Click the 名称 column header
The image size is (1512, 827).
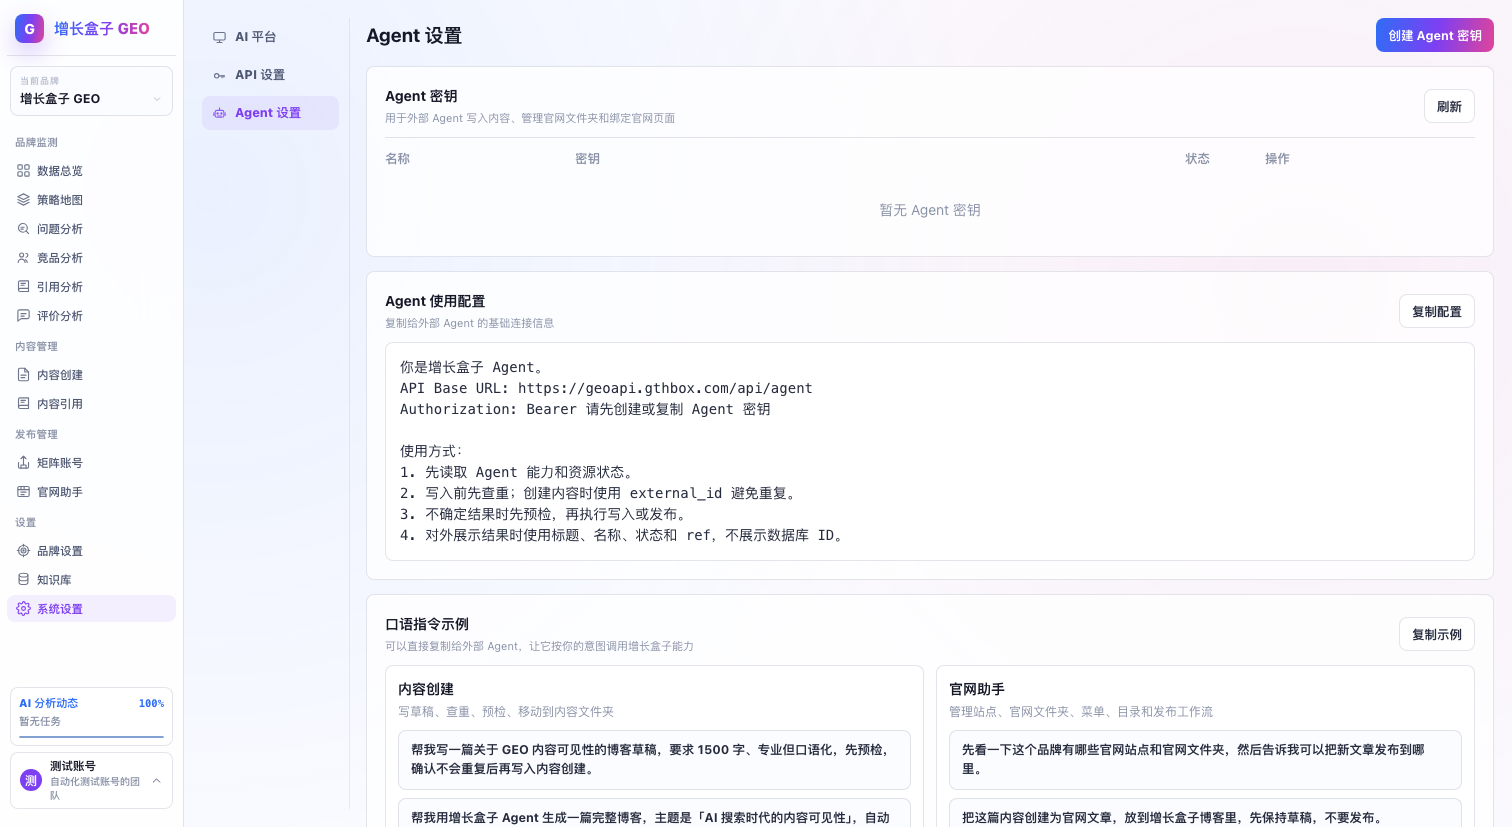pos(398,159)
